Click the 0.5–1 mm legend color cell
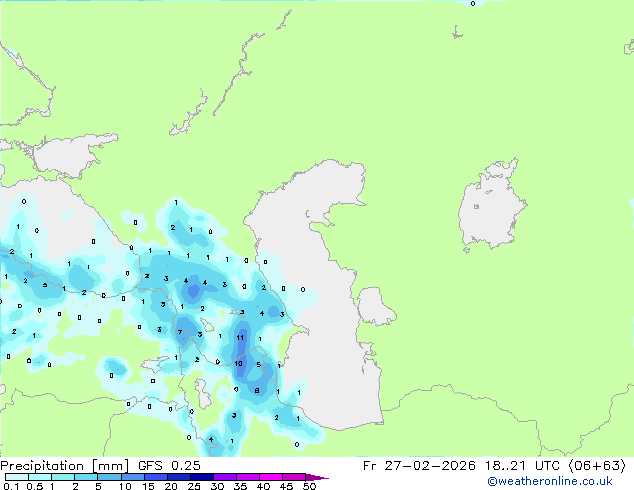The width and height of the screenshot is (634, 490). tap(40, 477)
